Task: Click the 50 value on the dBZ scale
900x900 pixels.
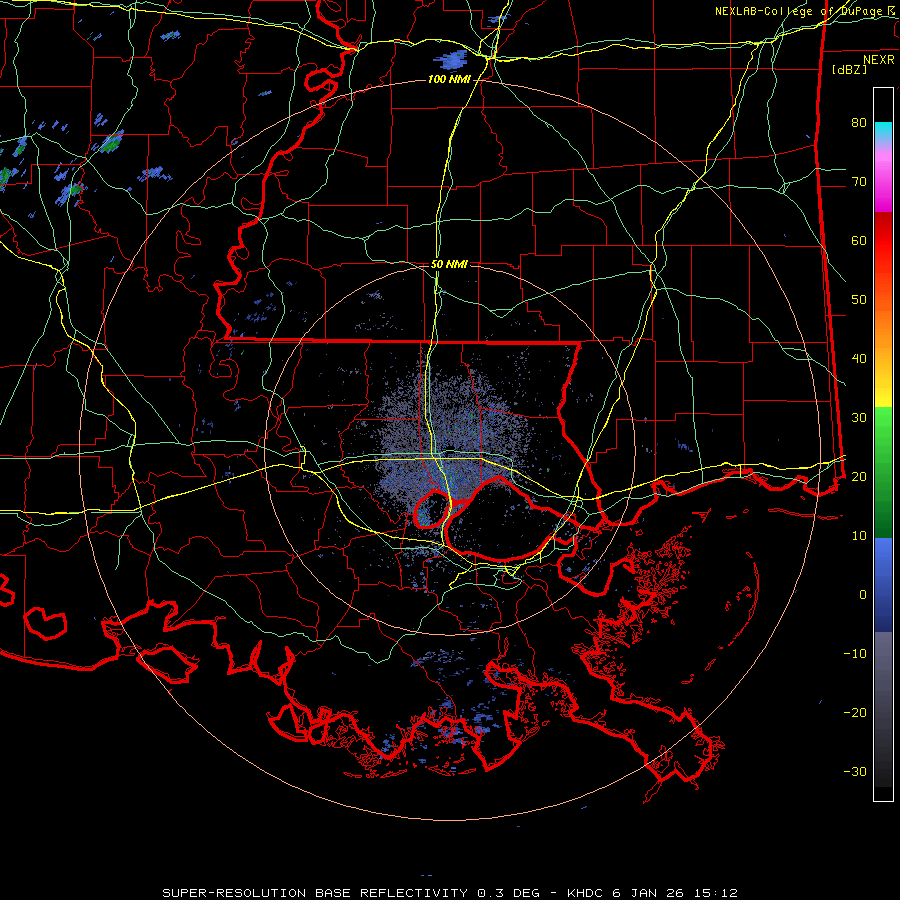Action: tap(859, 300)
